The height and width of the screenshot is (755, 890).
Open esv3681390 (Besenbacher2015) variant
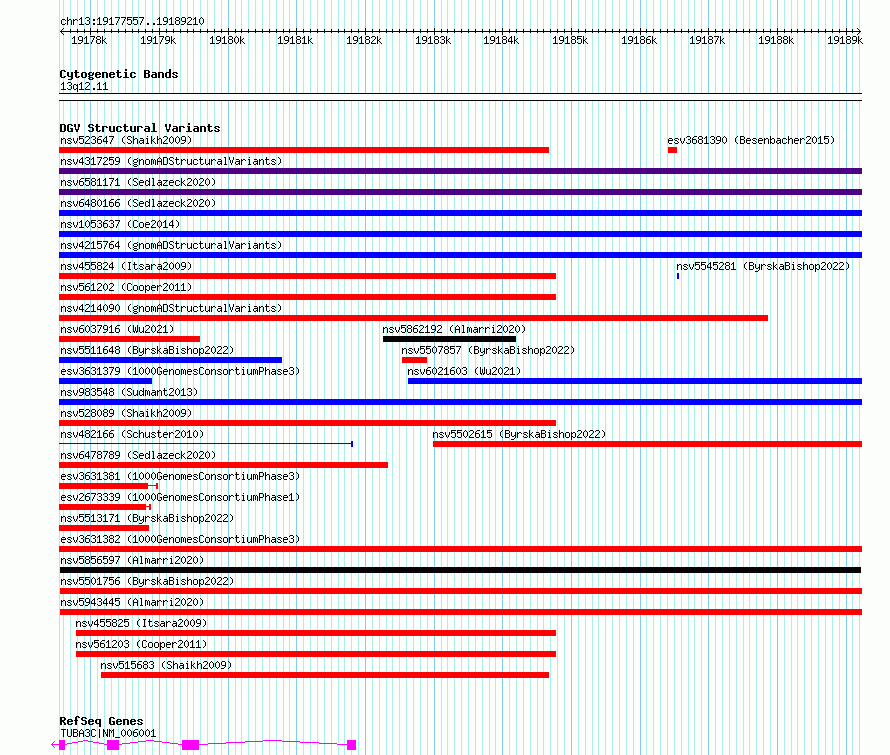click(x=751, y=140)
